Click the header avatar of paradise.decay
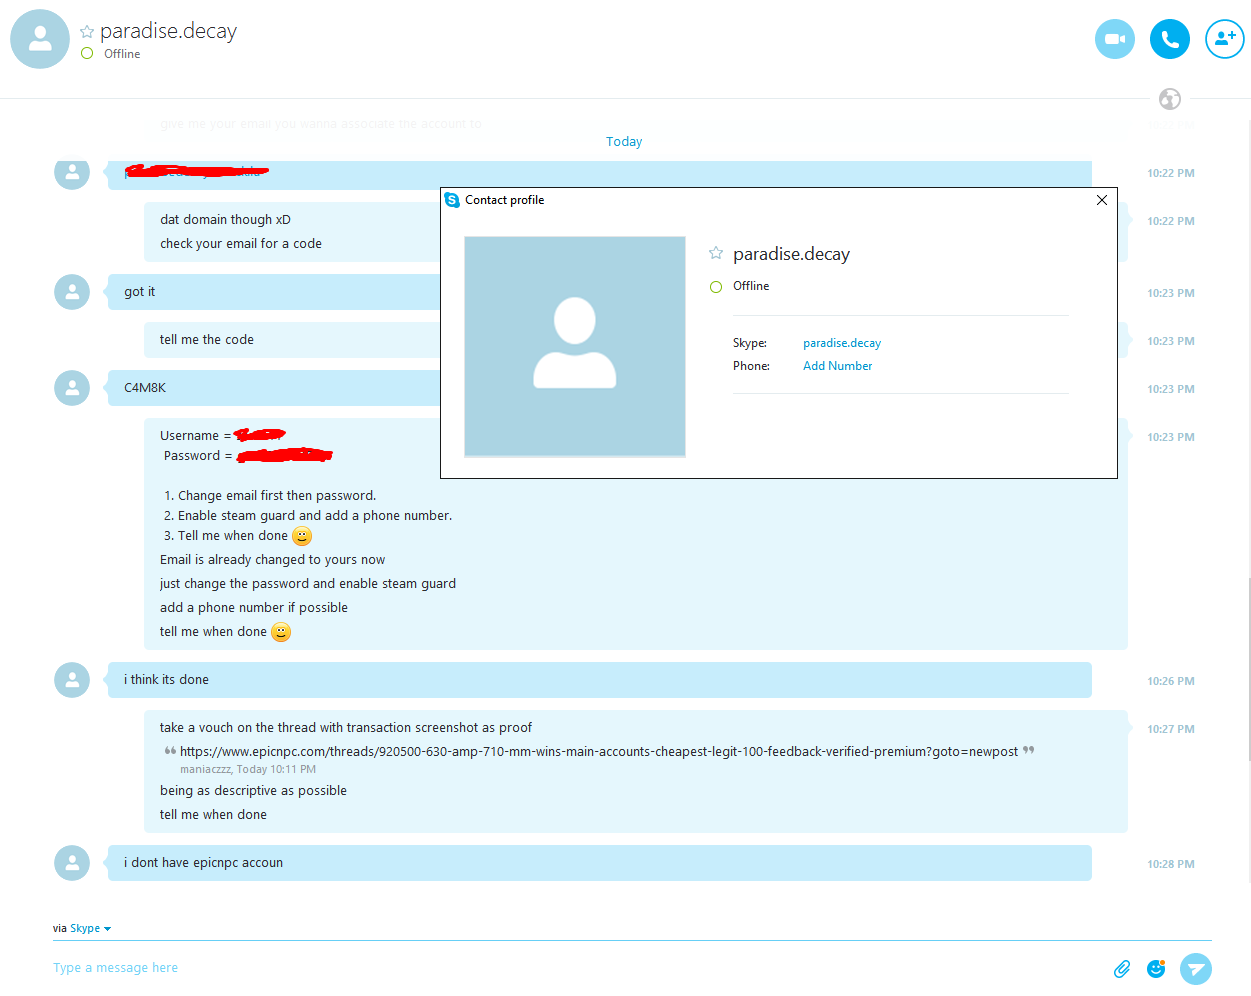Image resolution: width=1251 pixels, height=996 pixels. pos(40,39)
